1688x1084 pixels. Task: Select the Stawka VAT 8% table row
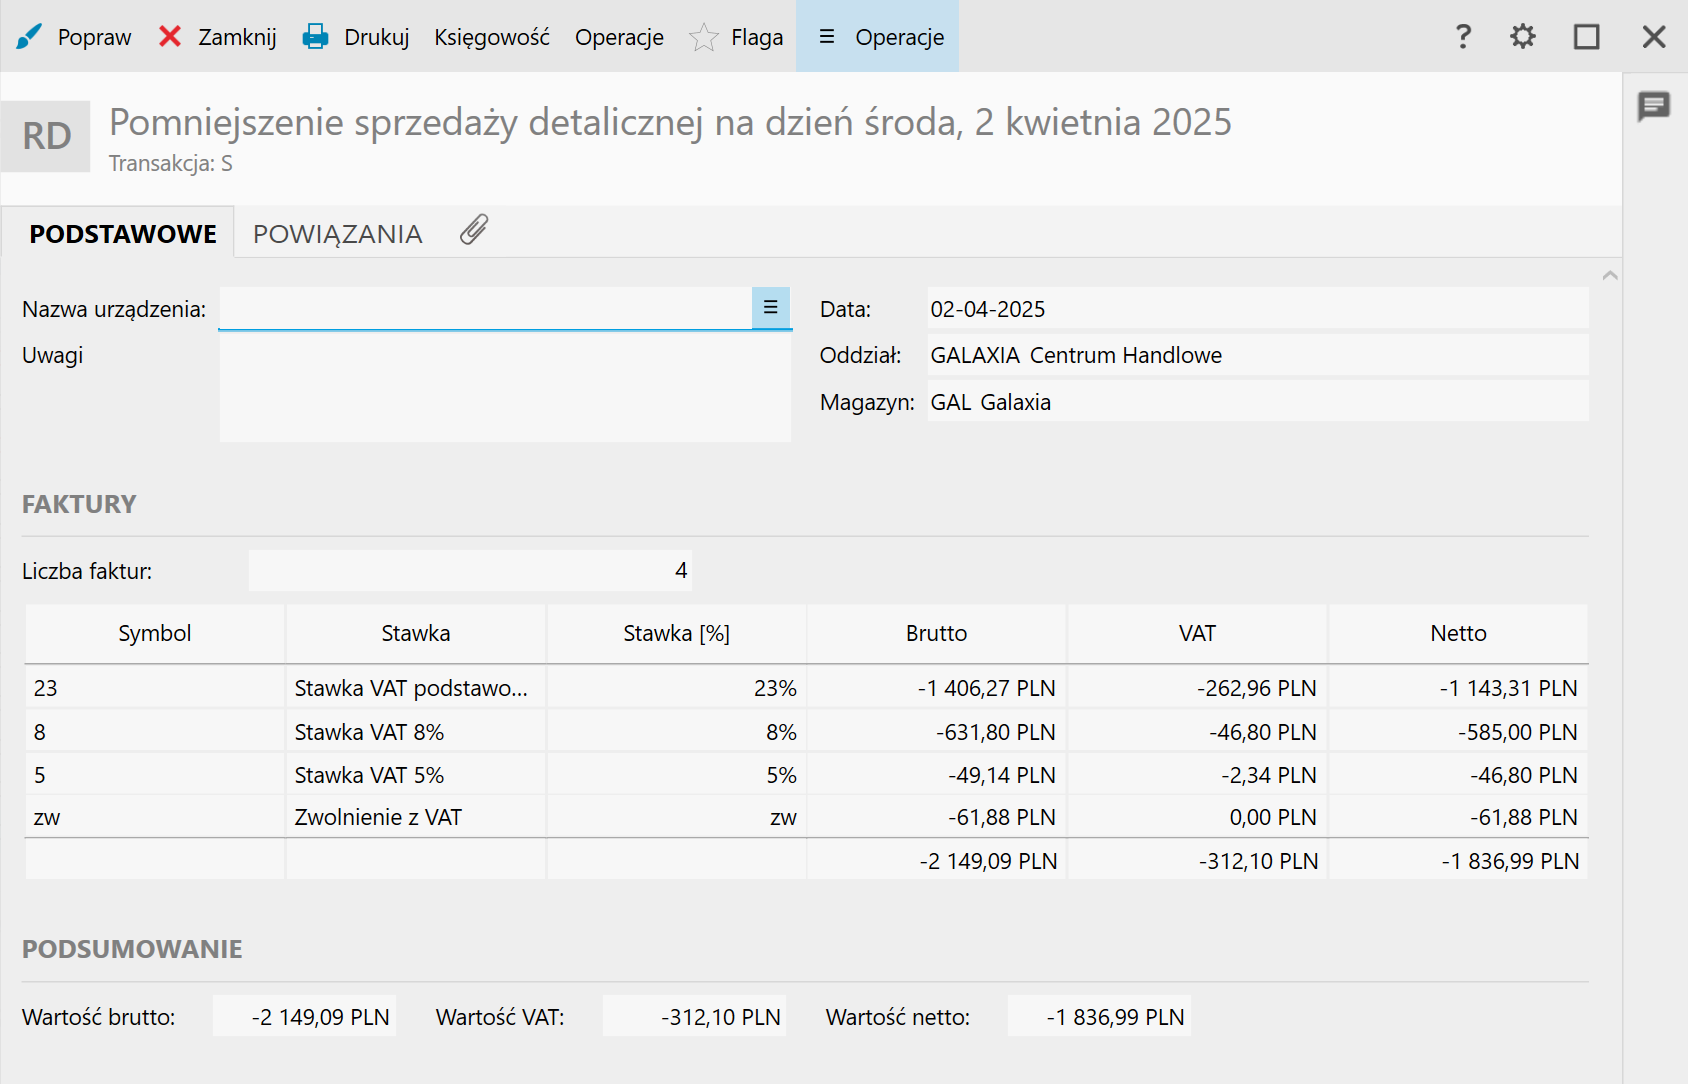pyautogui.click(x=806, y=732)
